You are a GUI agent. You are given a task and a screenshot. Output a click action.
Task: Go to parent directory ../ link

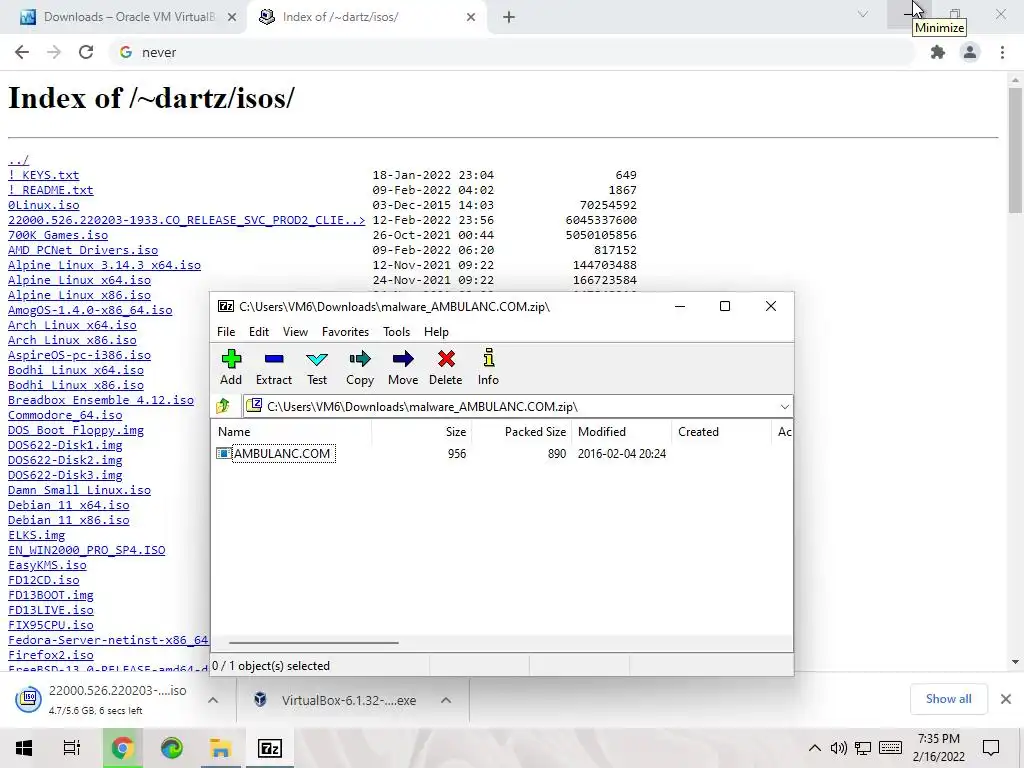[18, 160]
